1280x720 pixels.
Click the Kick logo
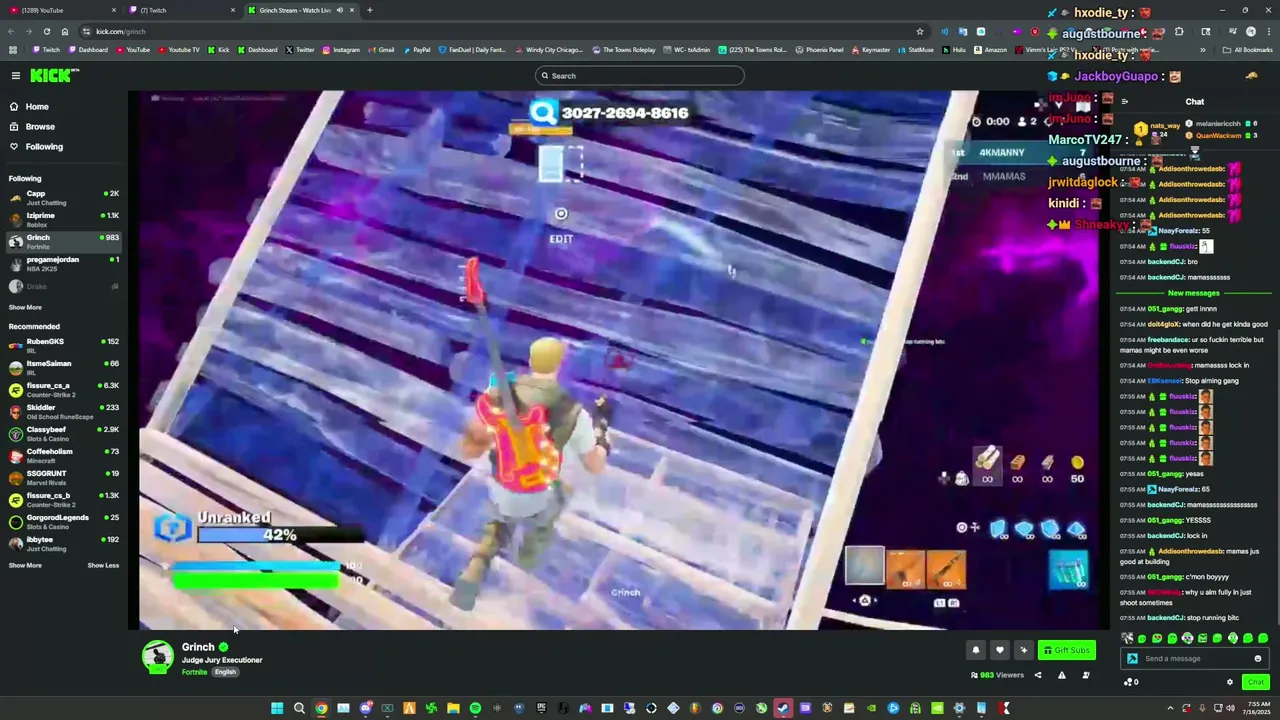tap(52, 76)
